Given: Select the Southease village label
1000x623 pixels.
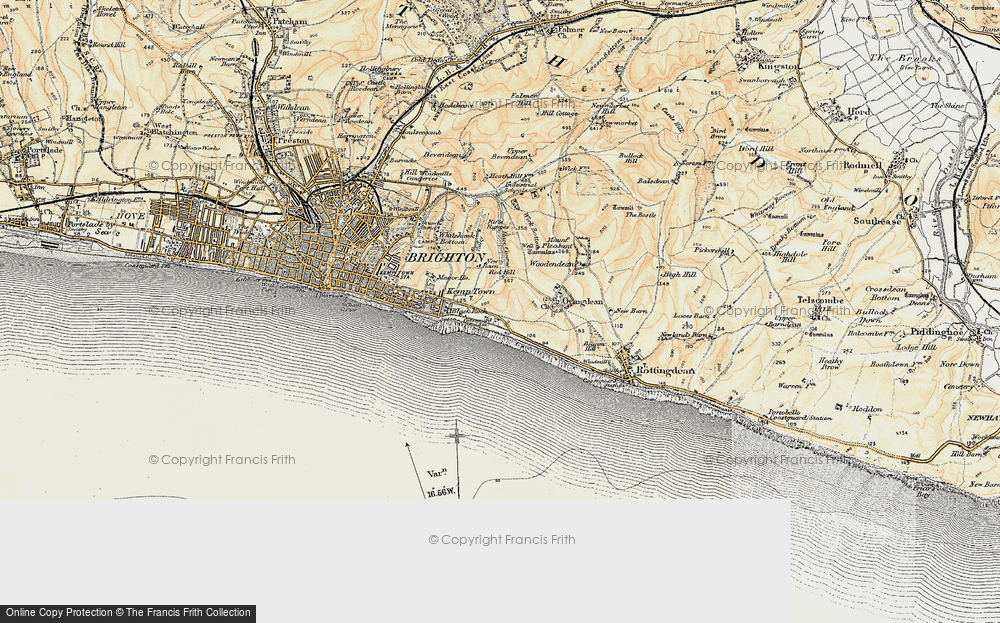Looking at the screenshot, I should (878, 221).
